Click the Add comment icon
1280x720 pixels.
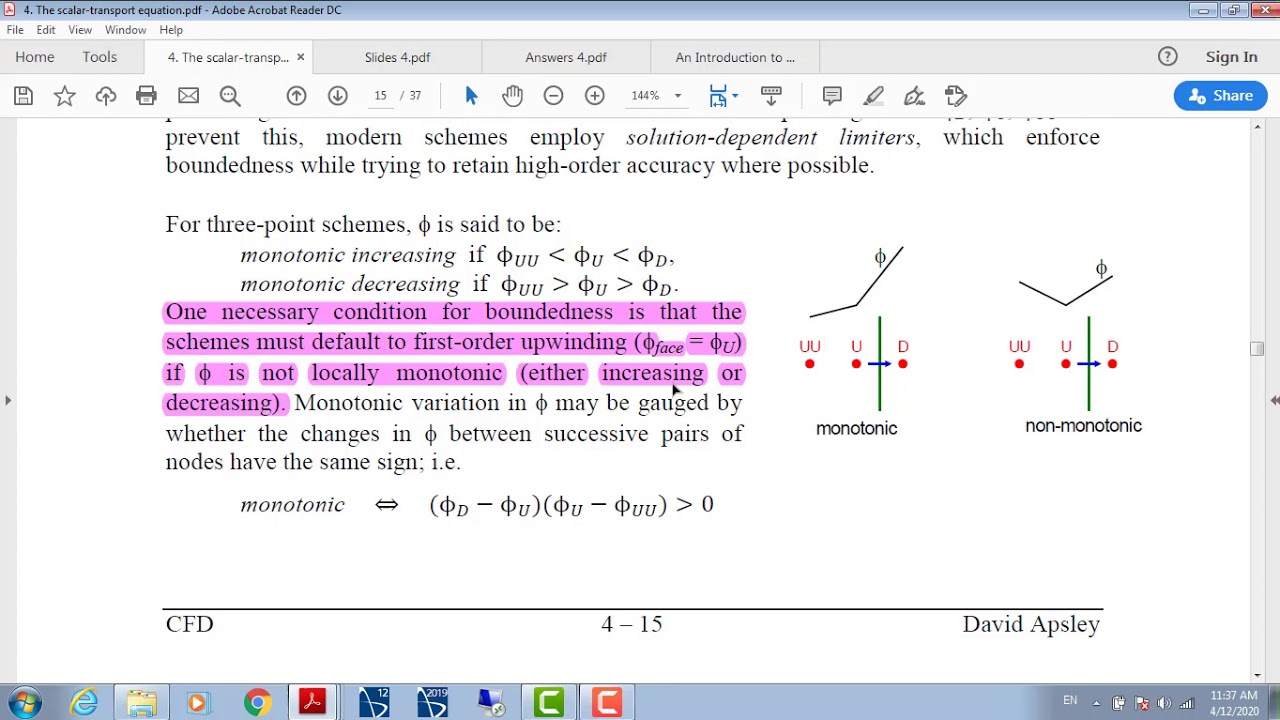[x=832, y=96]
